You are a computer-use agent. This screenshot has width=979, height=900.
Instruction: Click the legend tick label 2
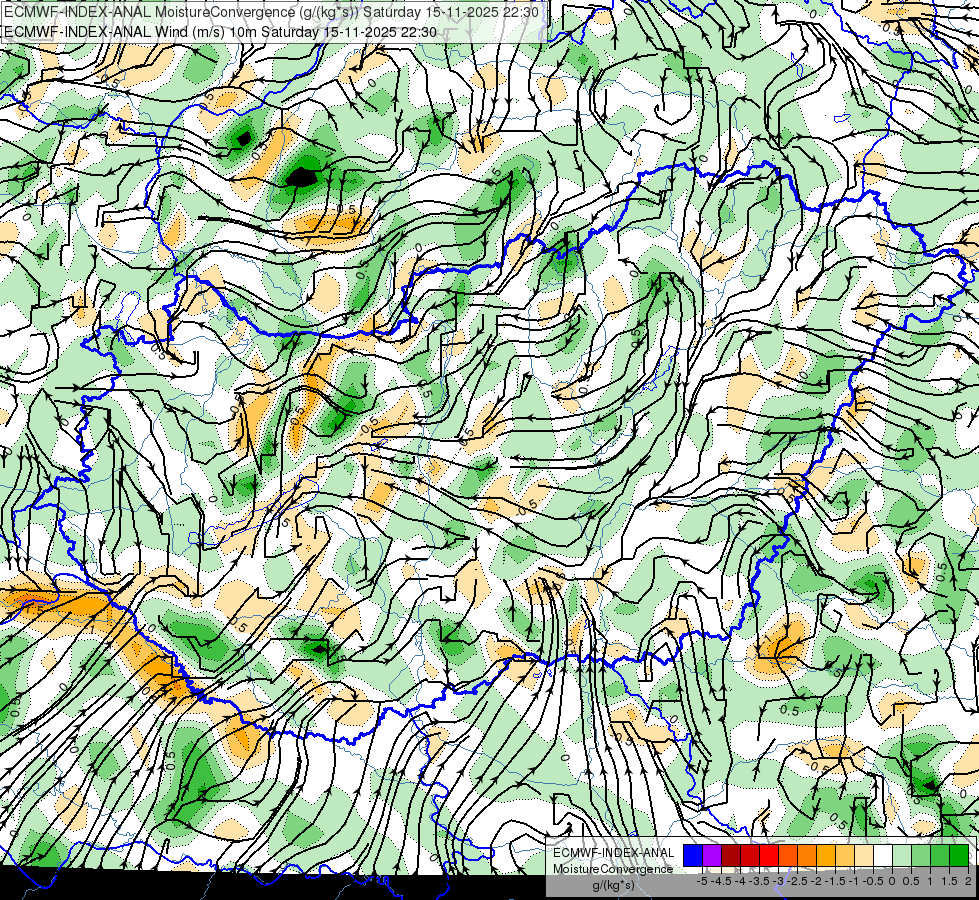(968, 881)
